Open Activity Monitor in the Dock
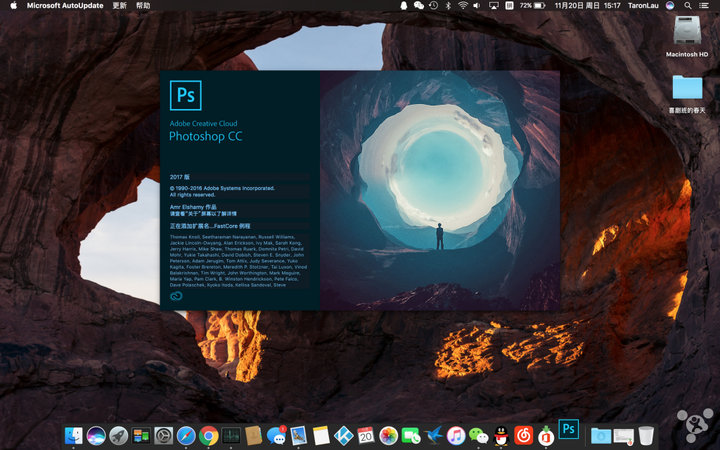This screenshot has width=720, height=450. point(231,435)
